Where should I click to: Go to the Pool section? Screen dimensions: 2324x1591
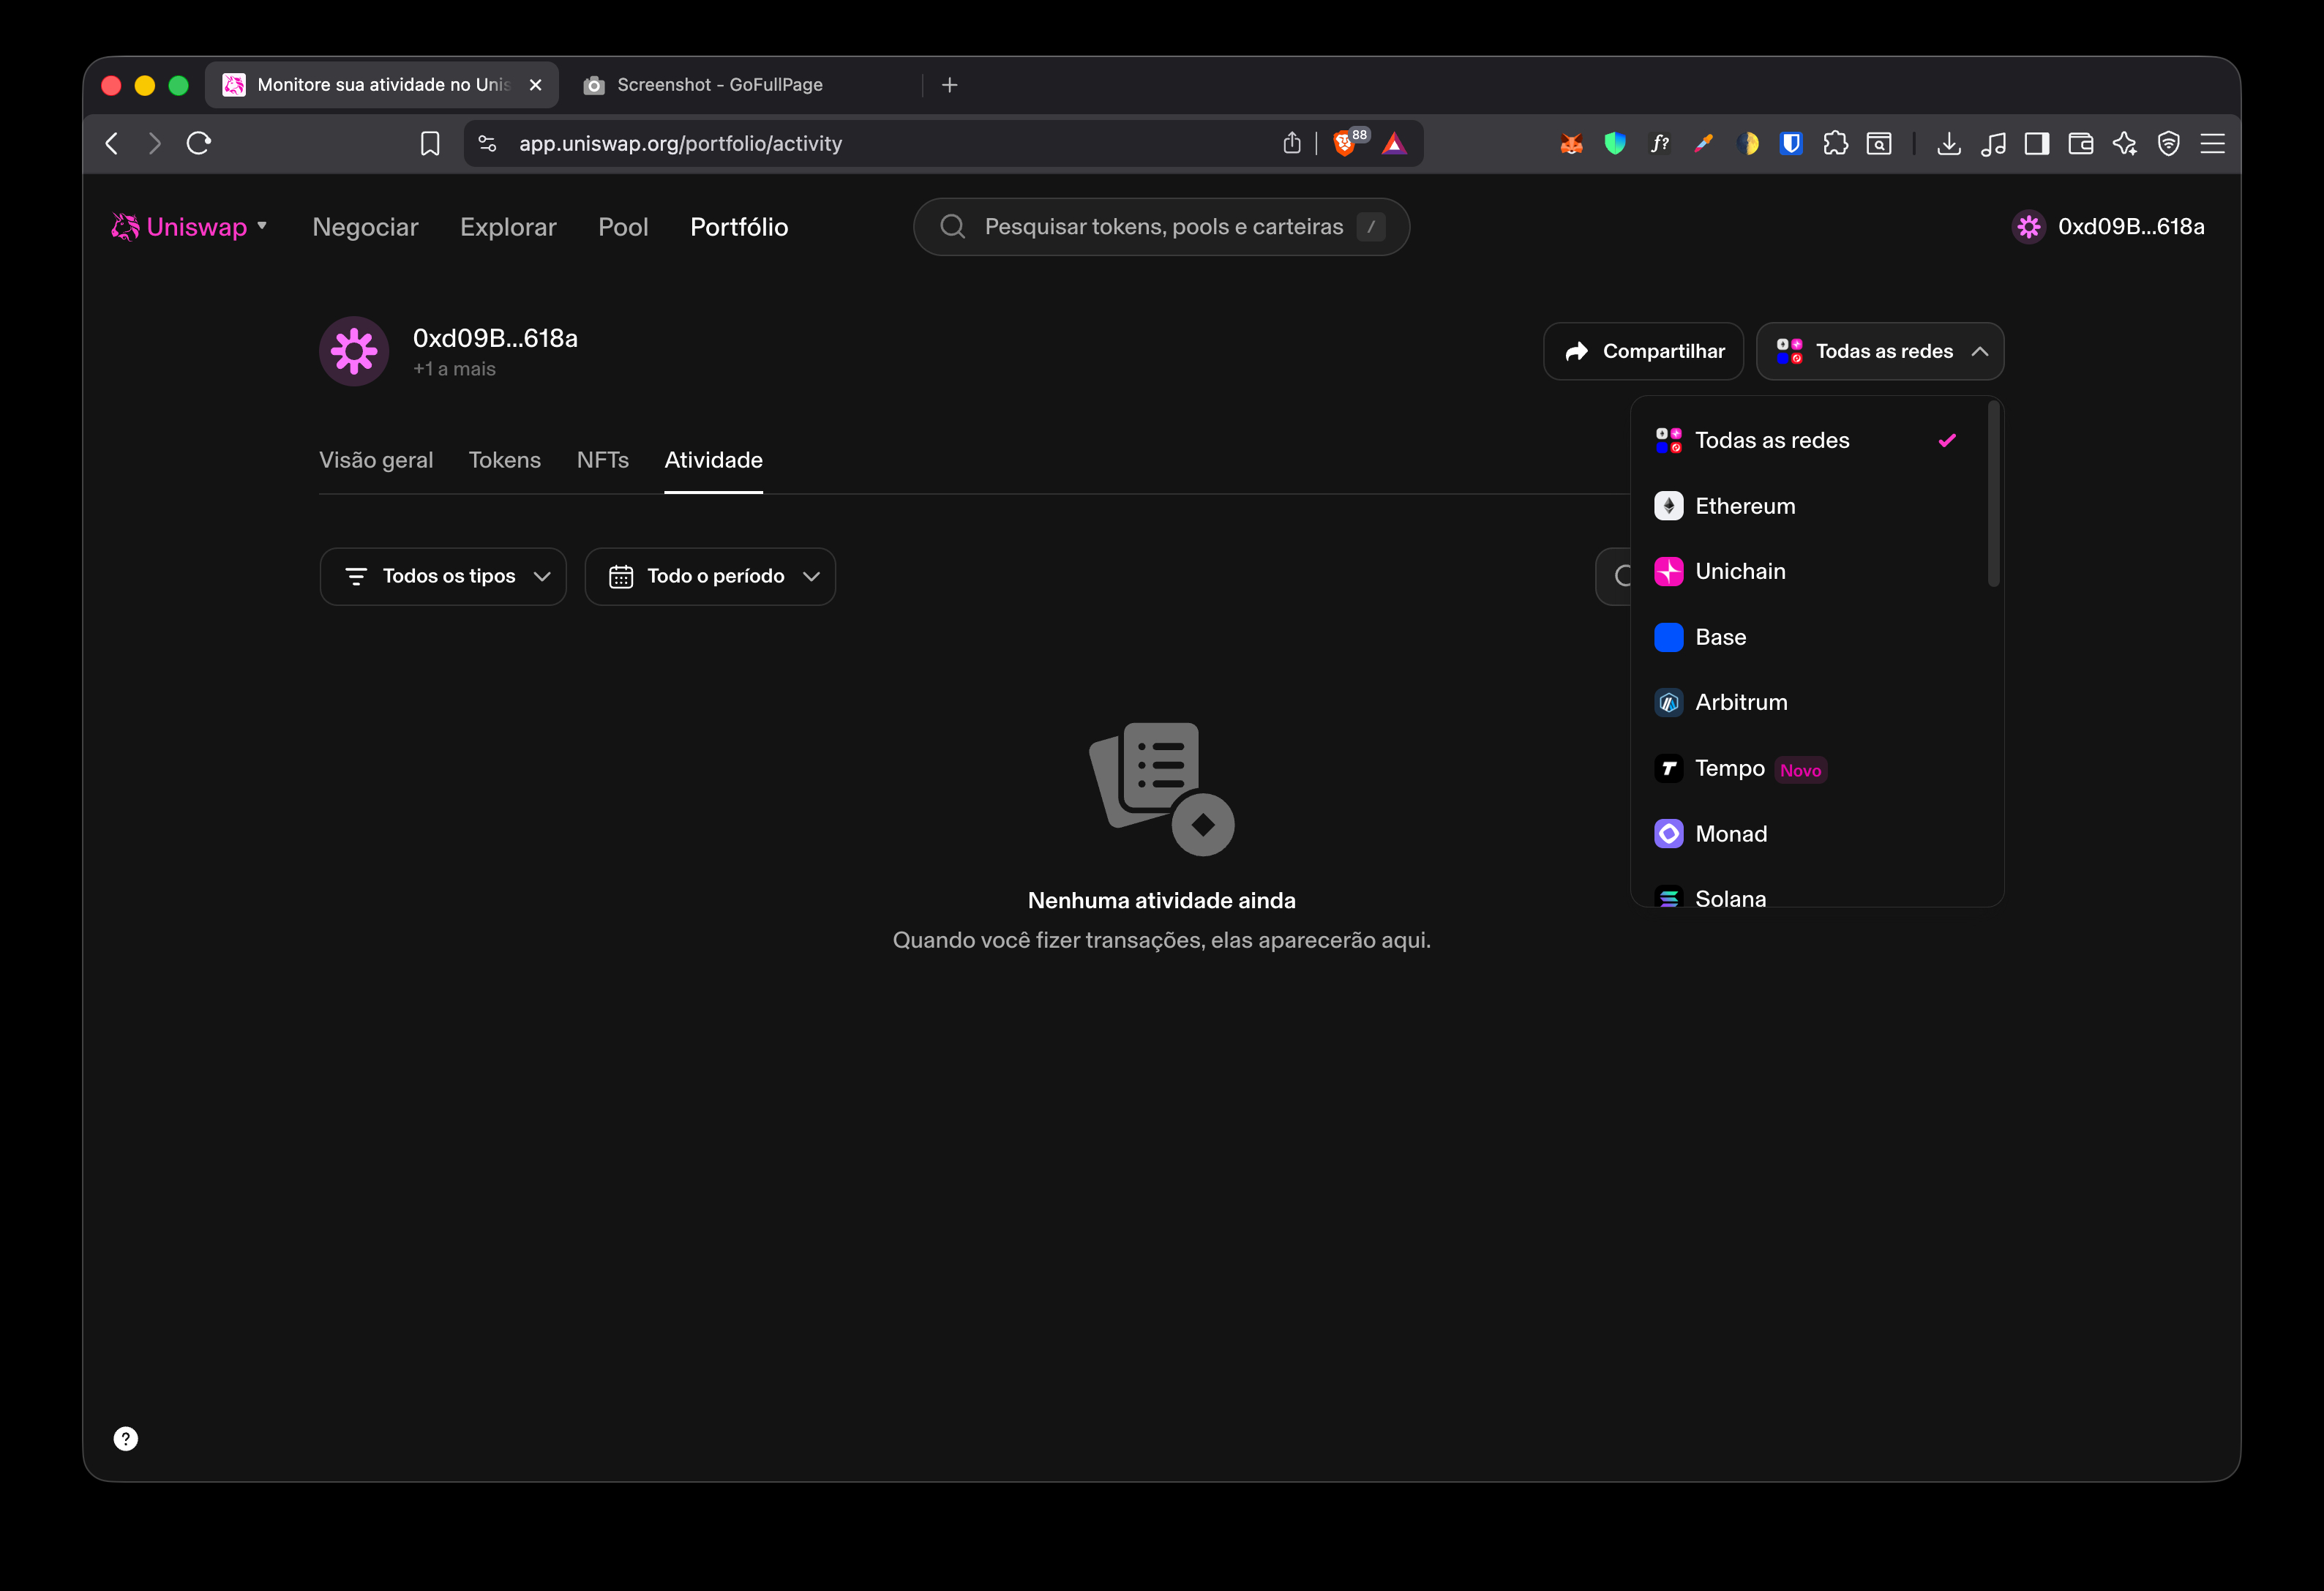[x=623, y=227]
